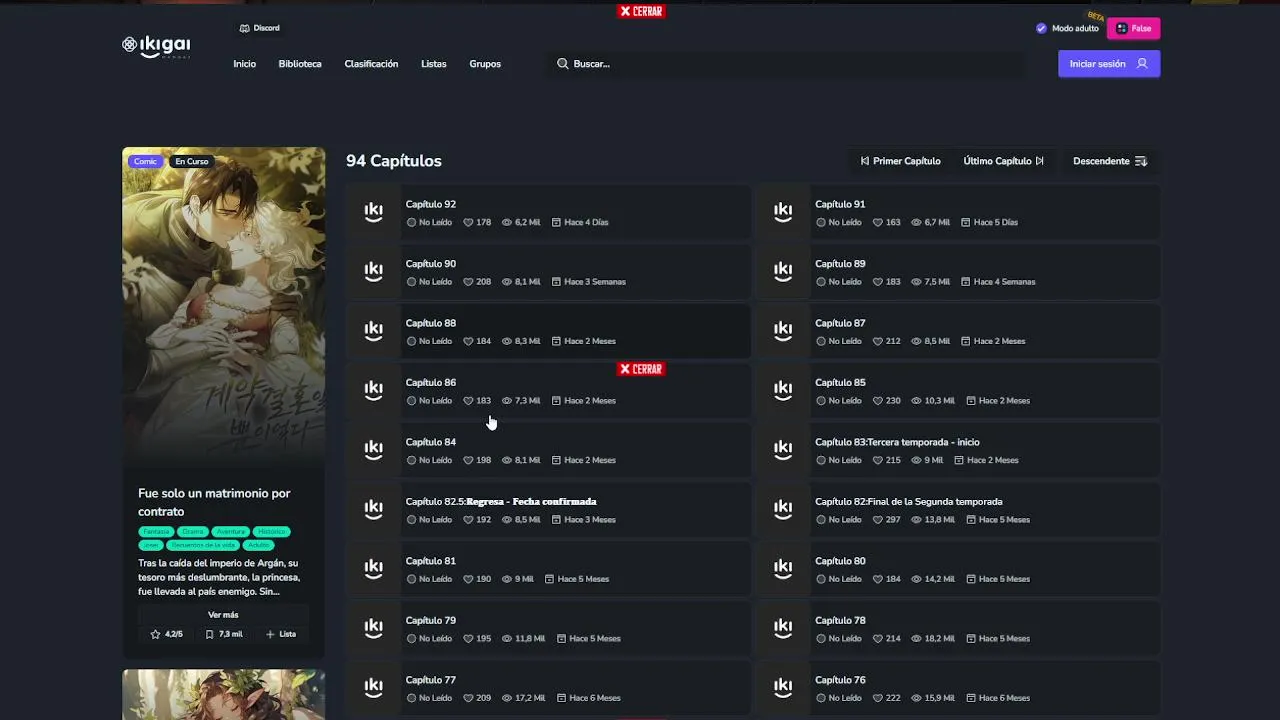Viewport: 1280px width, 720px height.
Task: Add to Lista with plus button
Action: (x=281, y=634)
